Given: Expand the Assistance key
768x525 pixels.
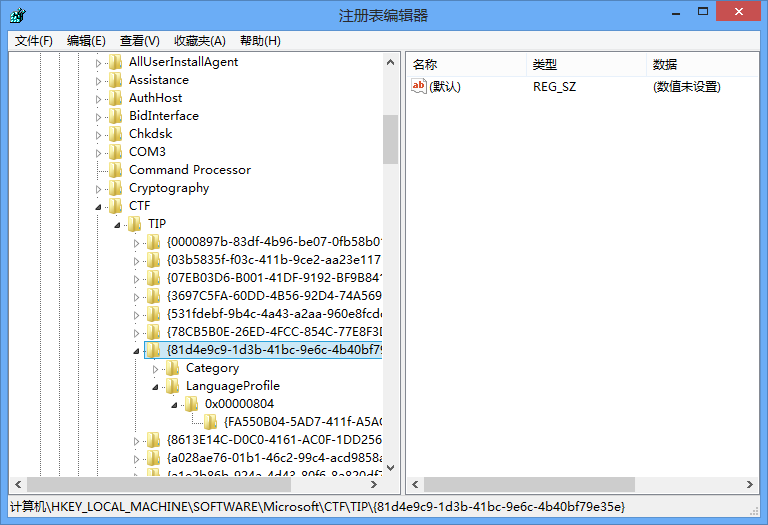Looking at the screenshot, I should click(98, 81).
